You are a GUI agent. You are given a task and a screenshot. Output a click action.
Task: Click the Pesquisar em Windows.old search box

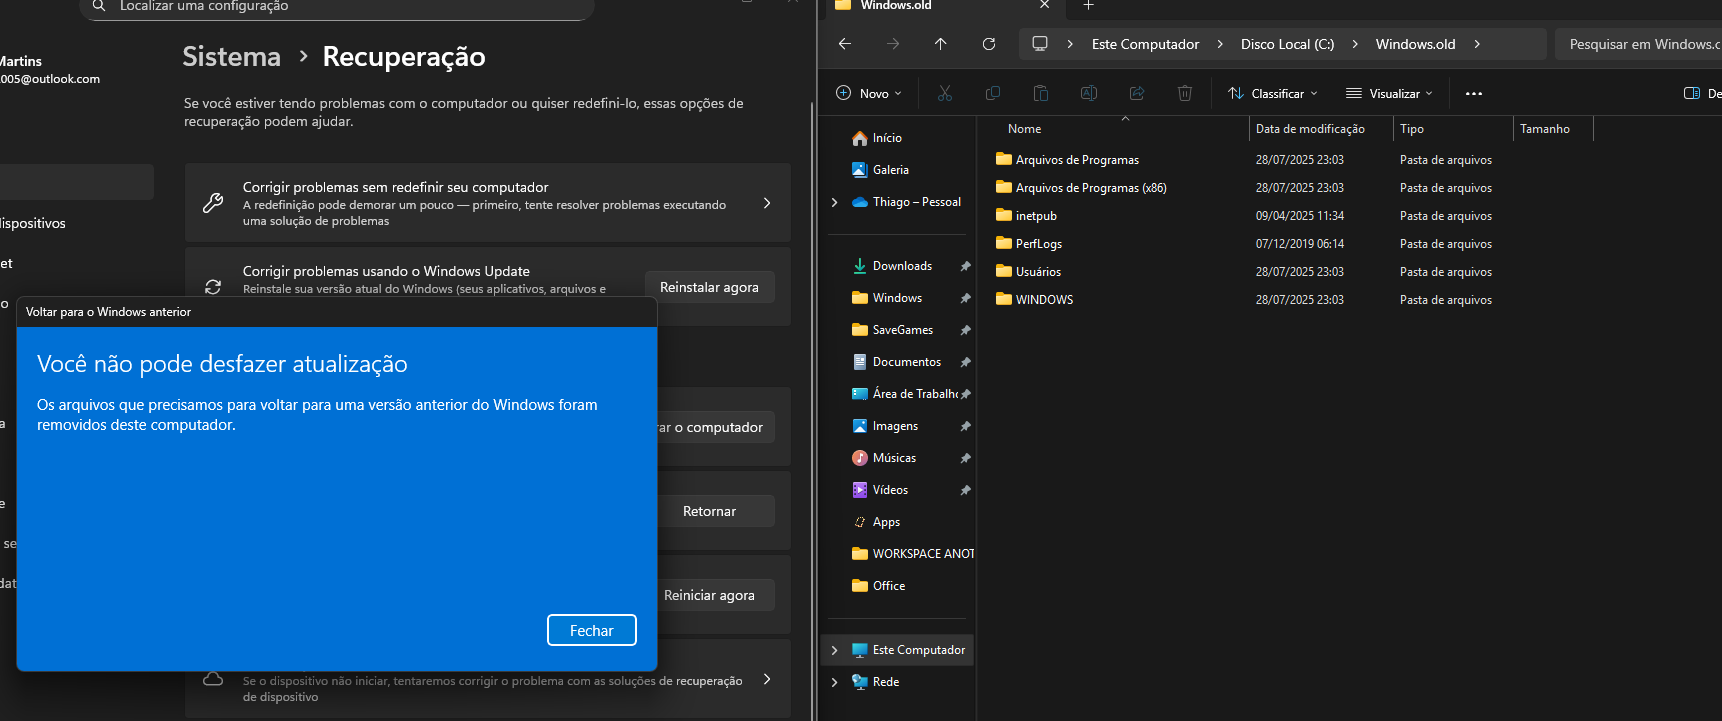point(1638,44)
